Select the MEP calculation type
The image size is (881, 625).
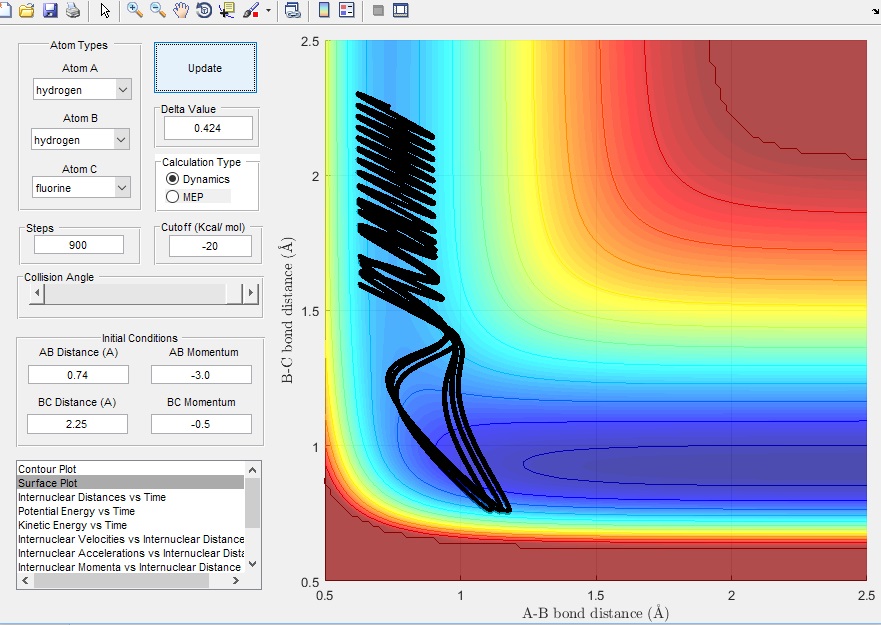[x=173, y=196]
